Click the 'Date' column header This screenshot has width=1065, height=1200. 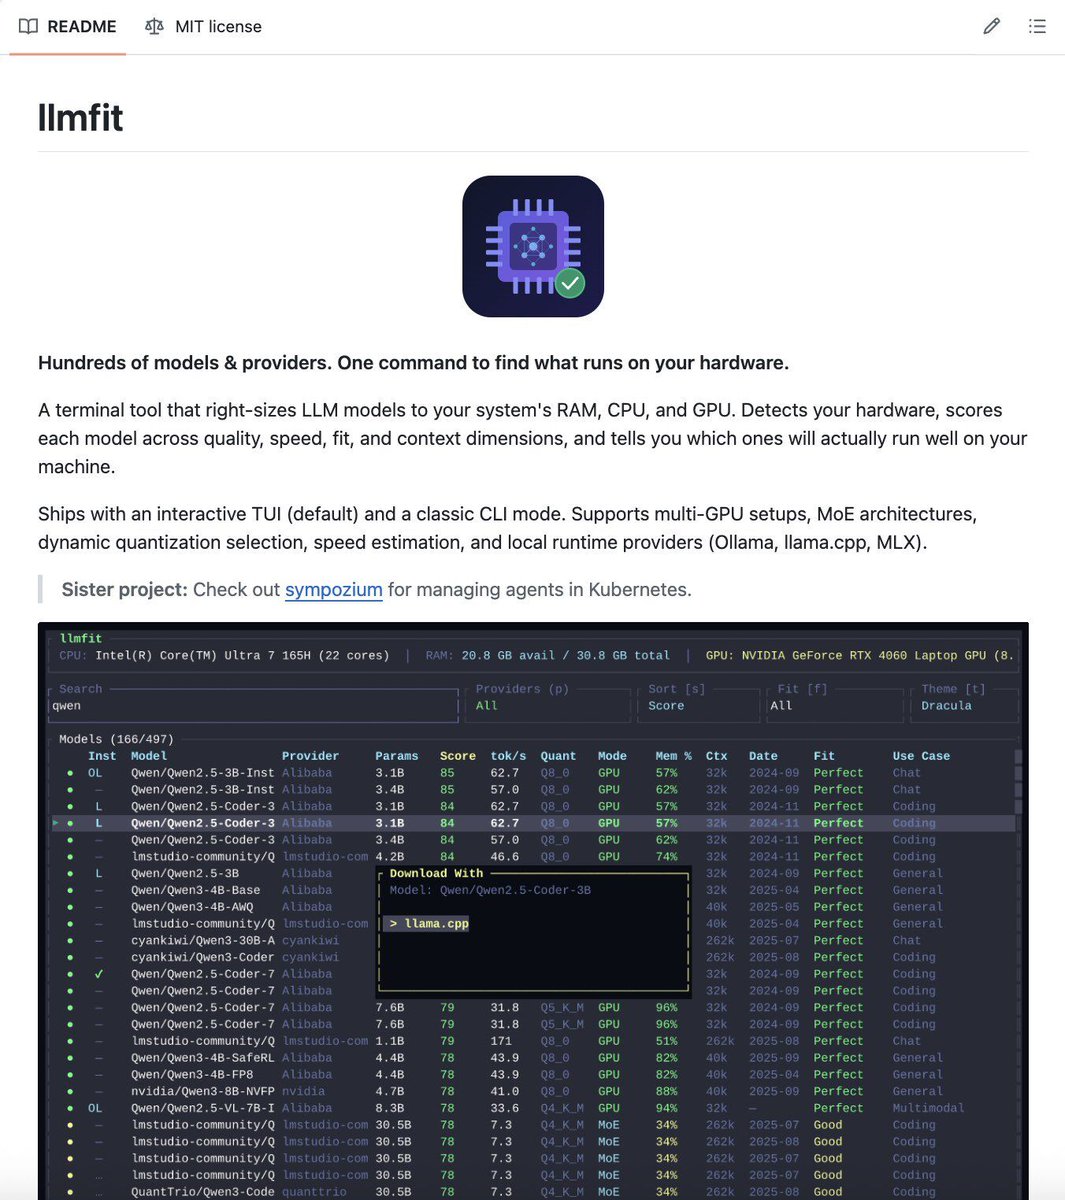coord(763,756)
